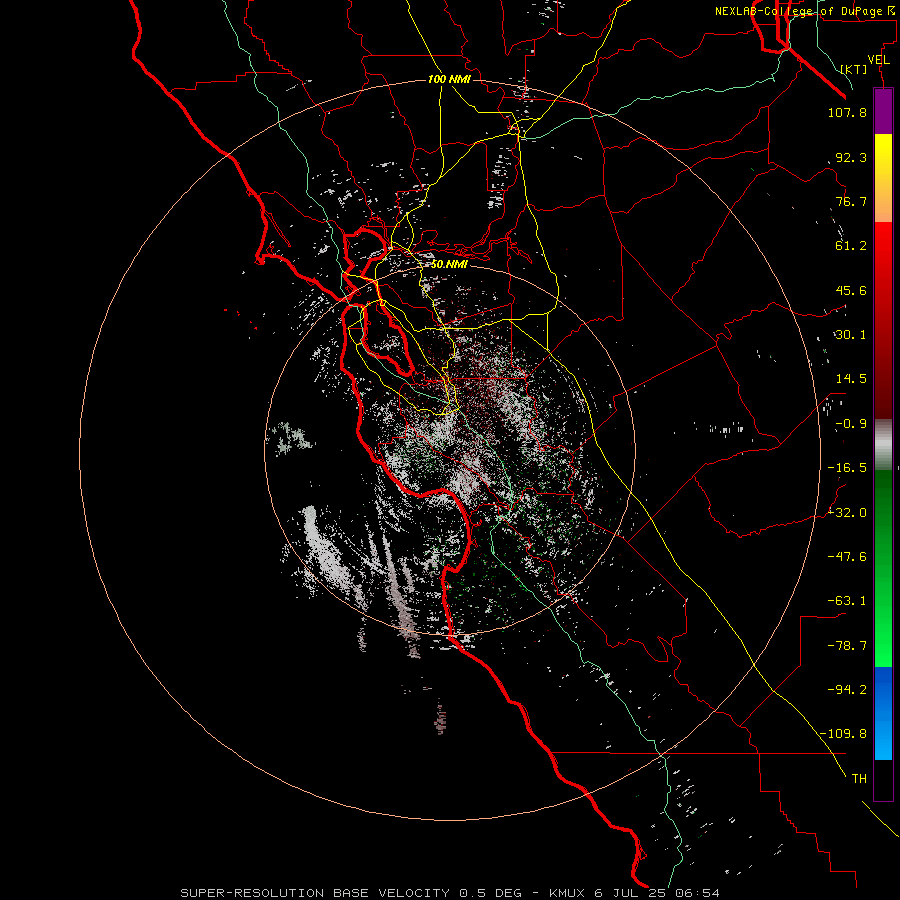Screen dimensions: 900x900
Task: Click the TH threshold label
Action: point(859,779)
